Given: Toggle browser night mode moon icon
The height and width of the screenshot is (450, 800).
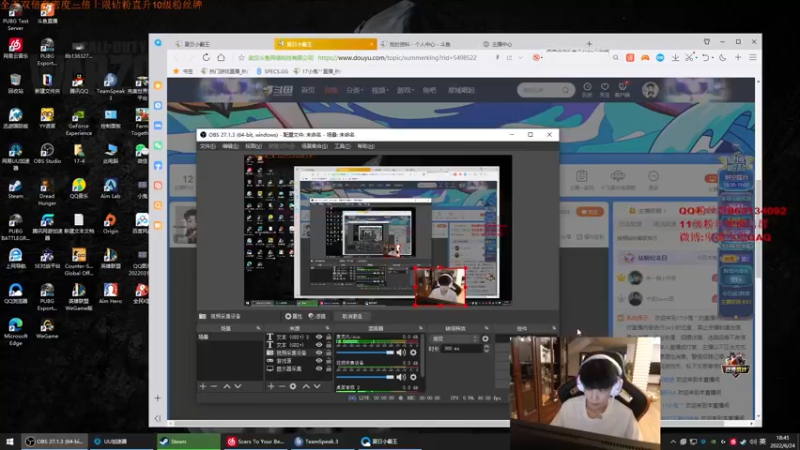Looking at the screenshot, I should pyautogui.click(x=722, y=58).
